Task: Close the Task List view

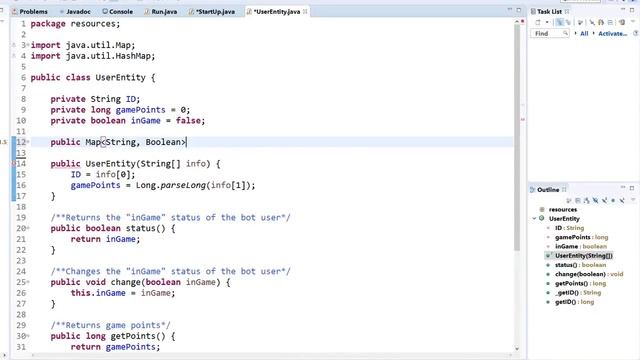Action: 567,11
